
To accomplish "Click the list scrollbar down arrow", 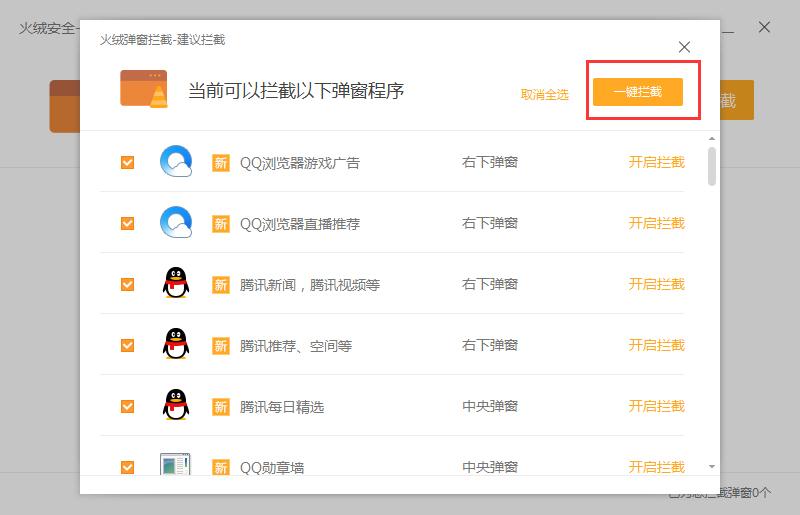I will (x=712, y=467).
